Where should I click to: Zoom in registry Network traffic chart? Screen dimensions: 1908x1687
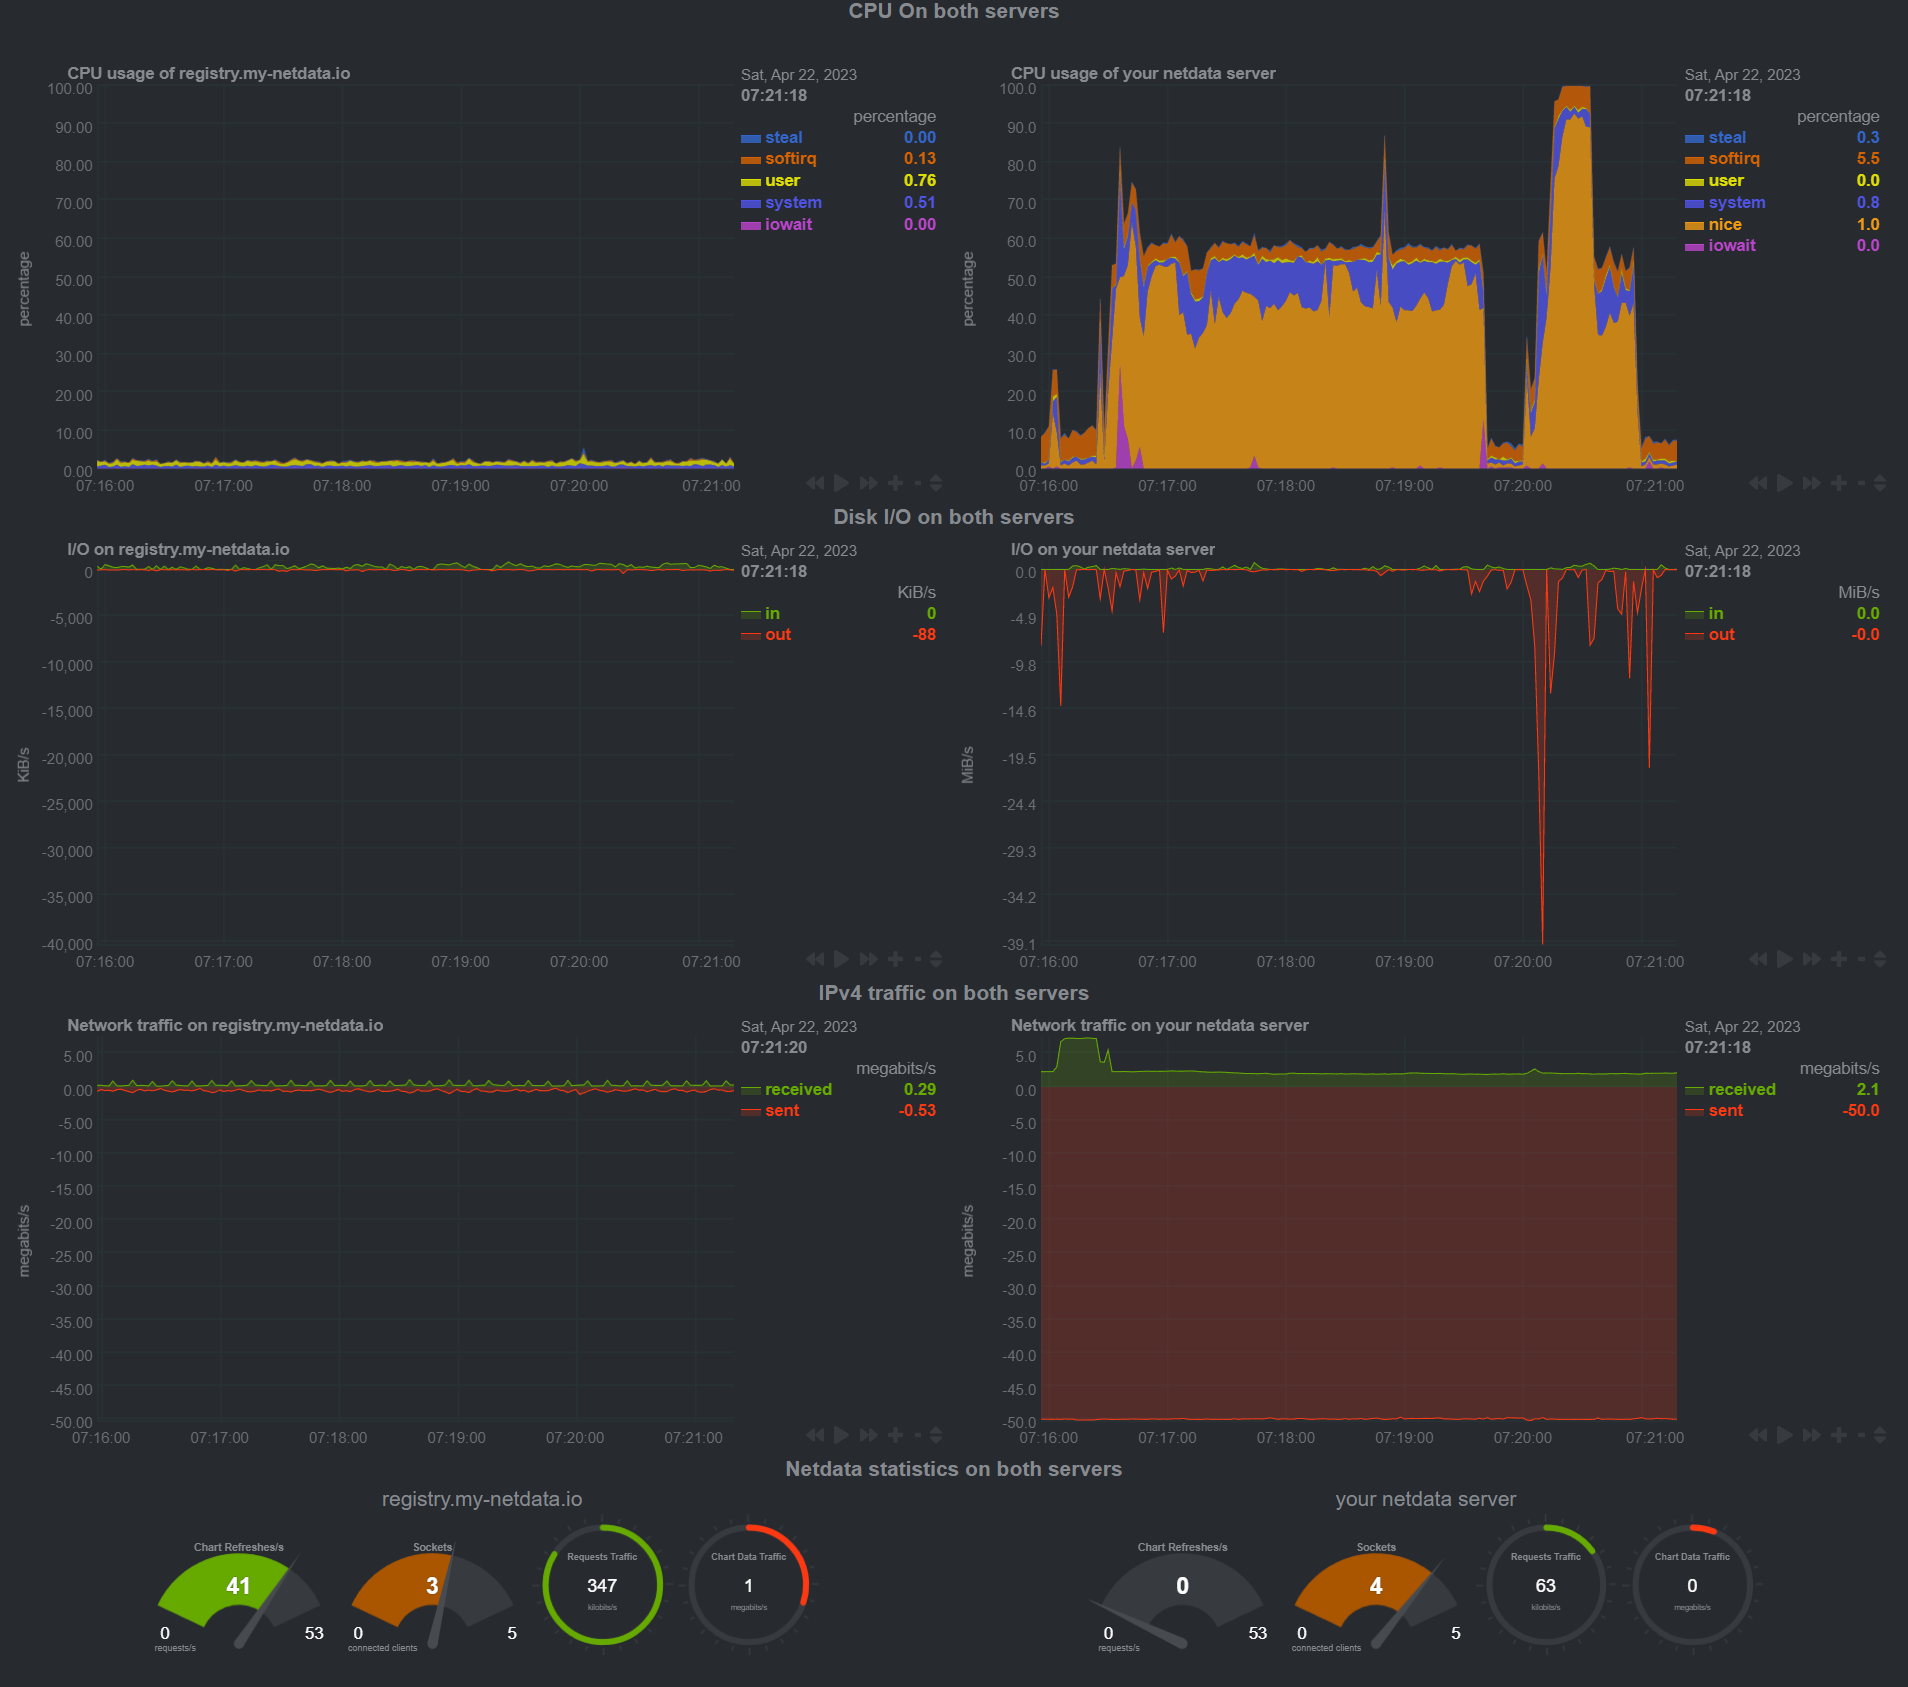[x=895, y=1435]
